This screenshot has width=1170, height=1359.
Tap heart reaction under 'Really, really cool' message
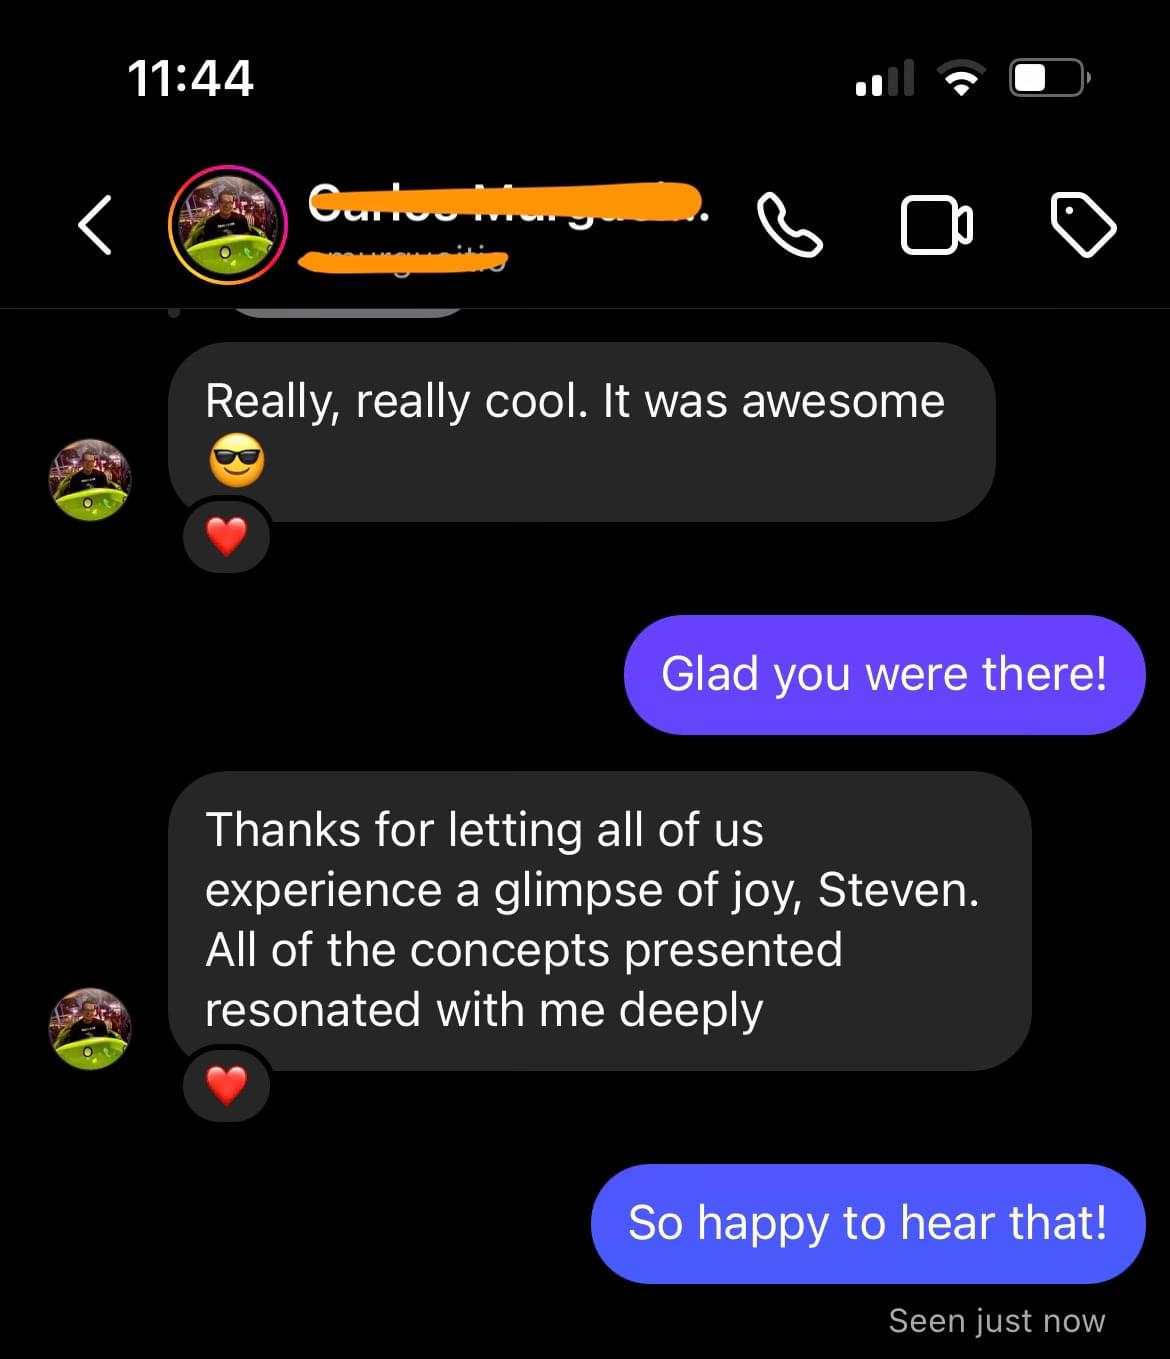point(227,537)
